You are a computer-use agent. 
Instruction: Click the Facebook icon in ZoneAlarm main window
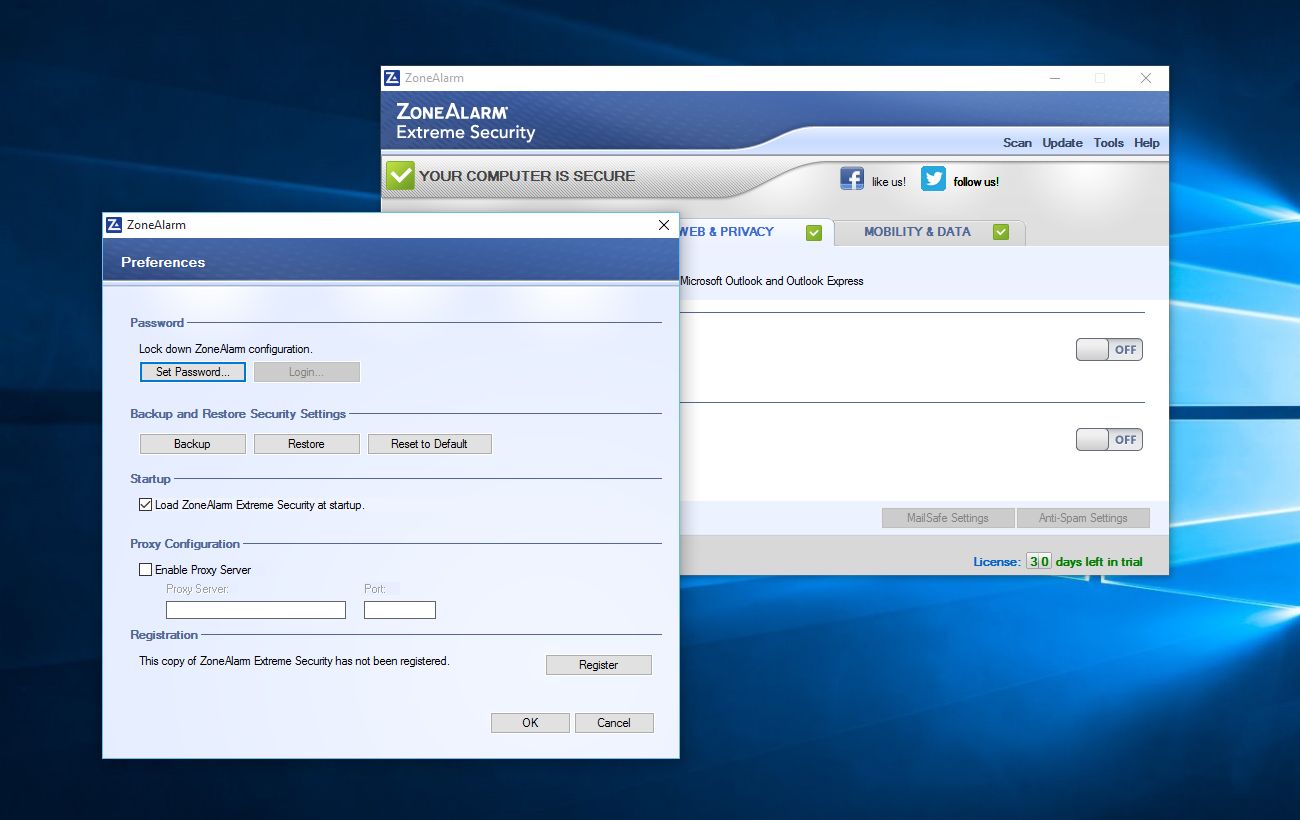coord(852,179)
